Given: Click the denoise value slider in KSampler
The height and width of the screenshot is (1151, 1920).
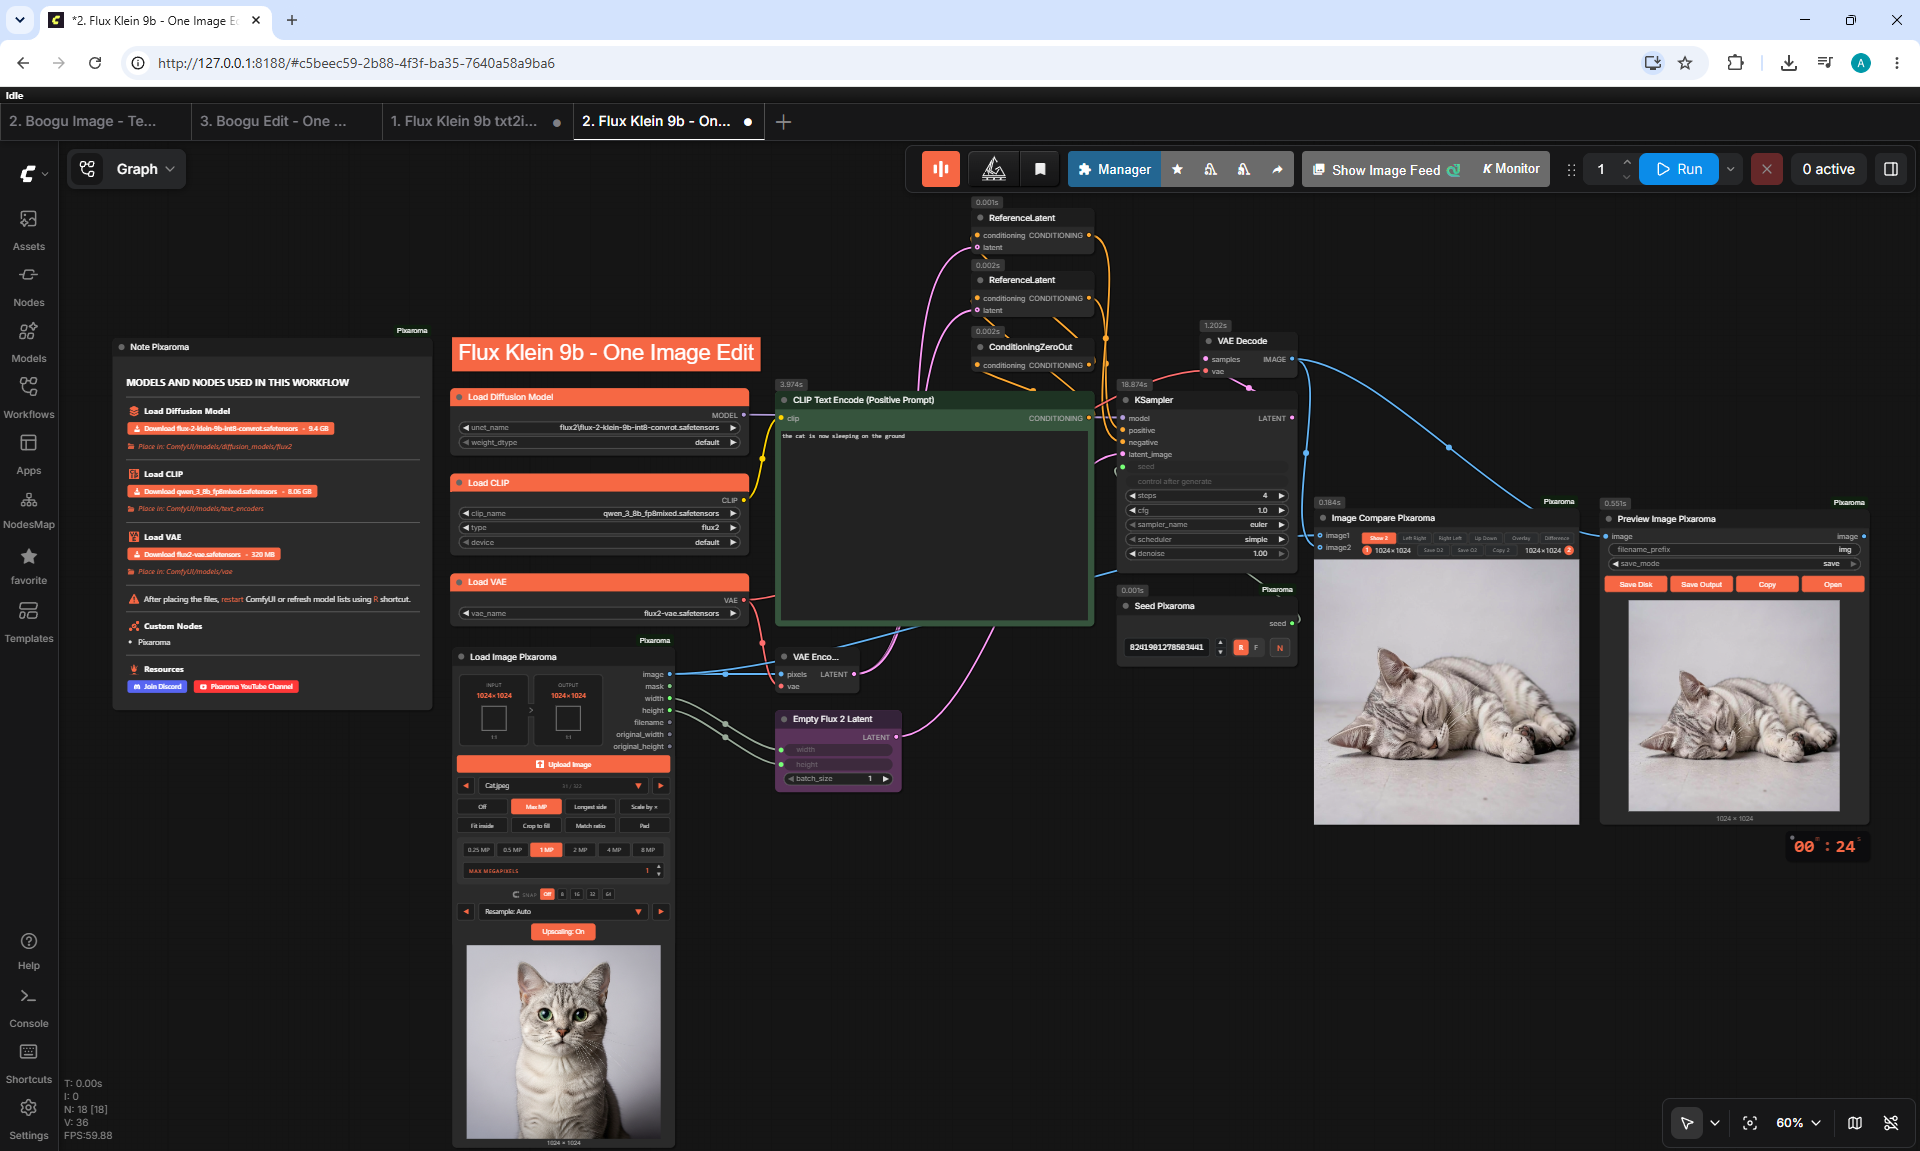Looking at the screenshot, I should click(x=1207, y=554).
